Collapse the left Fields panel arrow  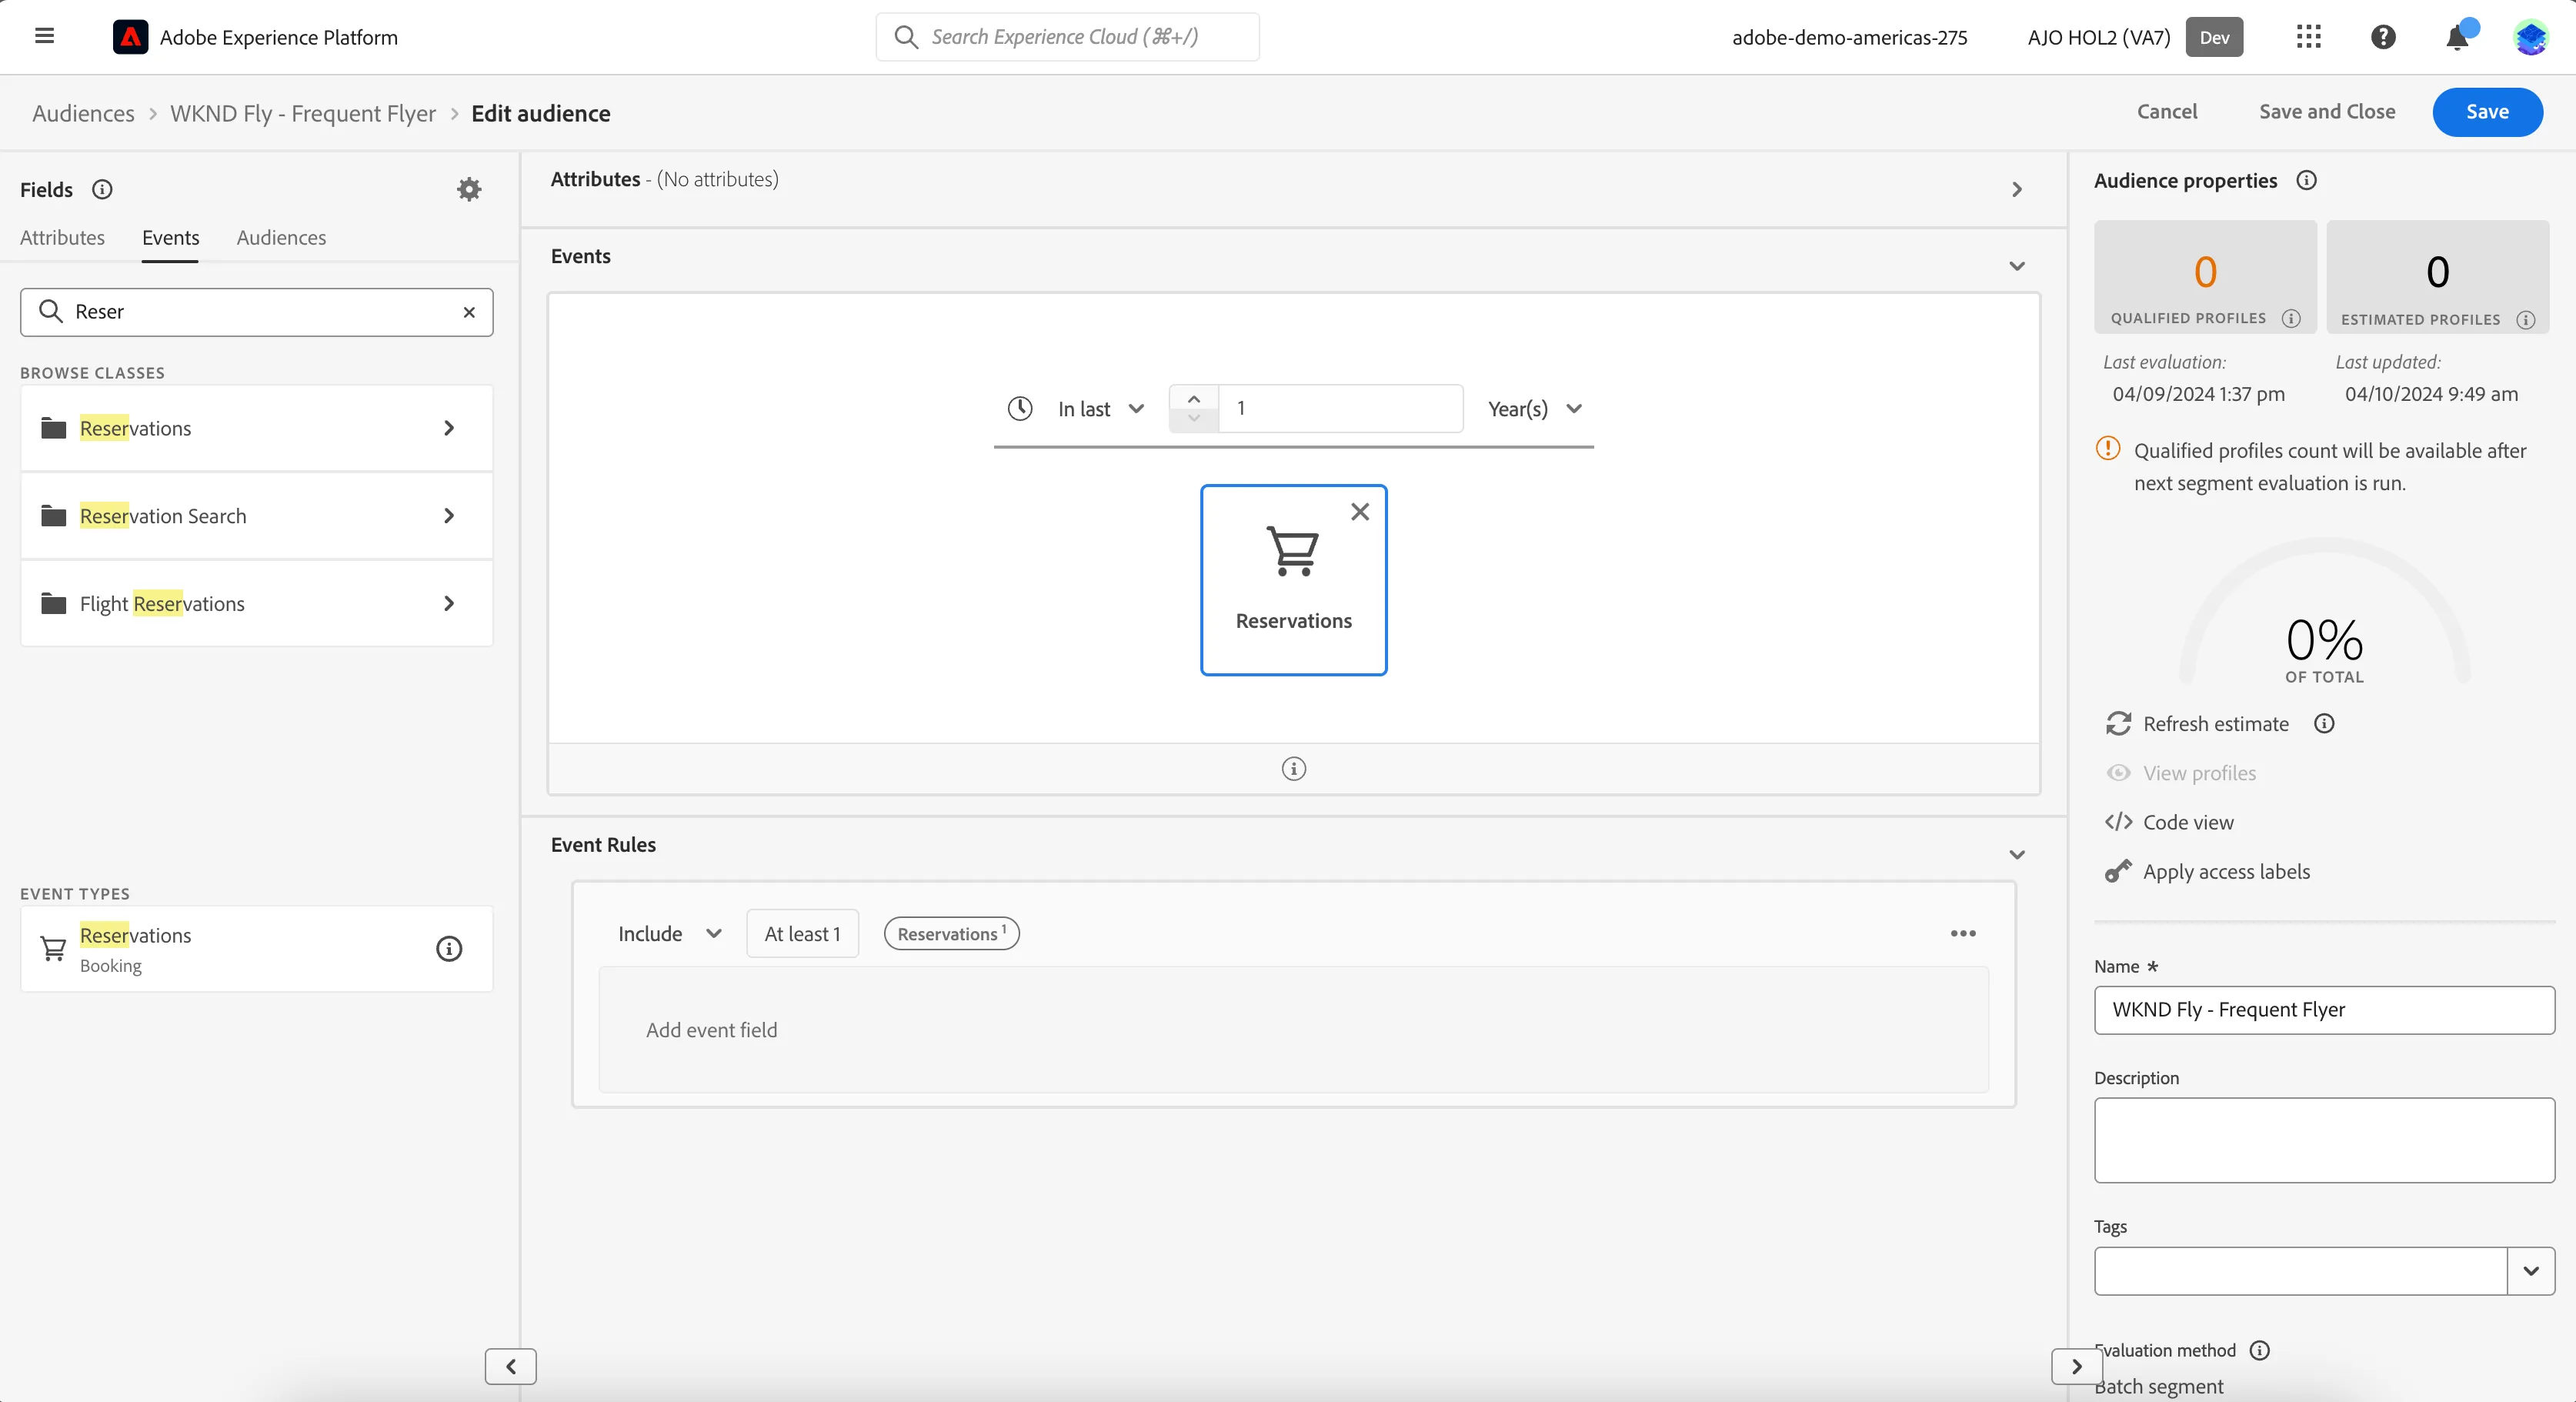point(511,1366)
